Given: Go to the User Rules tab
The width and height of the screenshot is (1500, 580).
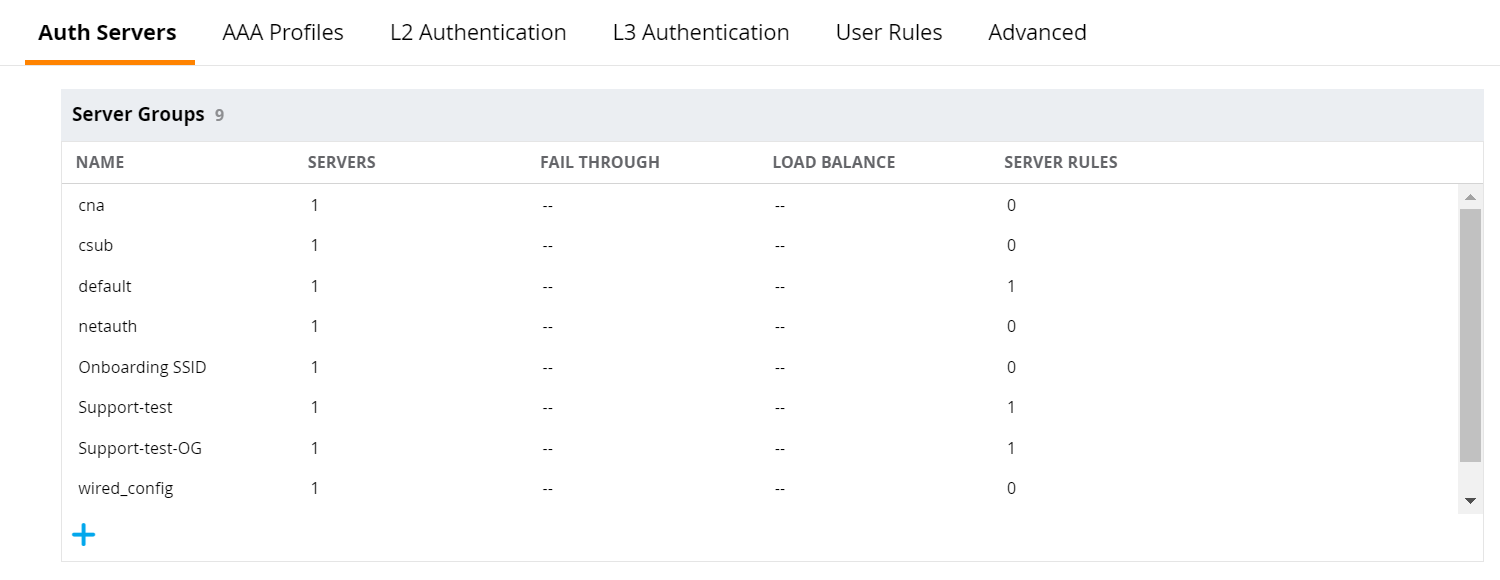Looking at the screenshot, I should (x=889, y=32).
